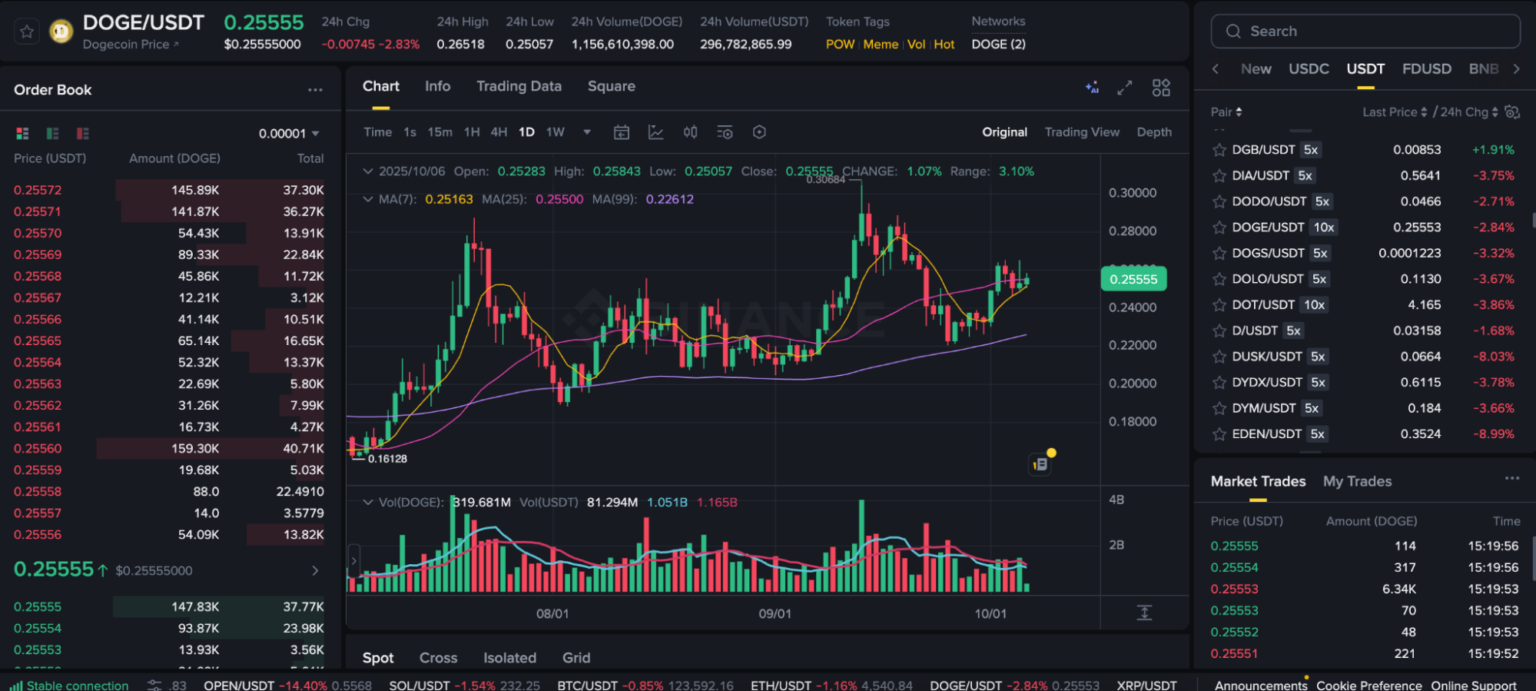1536x691 pixels.
Task: Click the volume pane resize control
Action: [x=1144, y=612]
